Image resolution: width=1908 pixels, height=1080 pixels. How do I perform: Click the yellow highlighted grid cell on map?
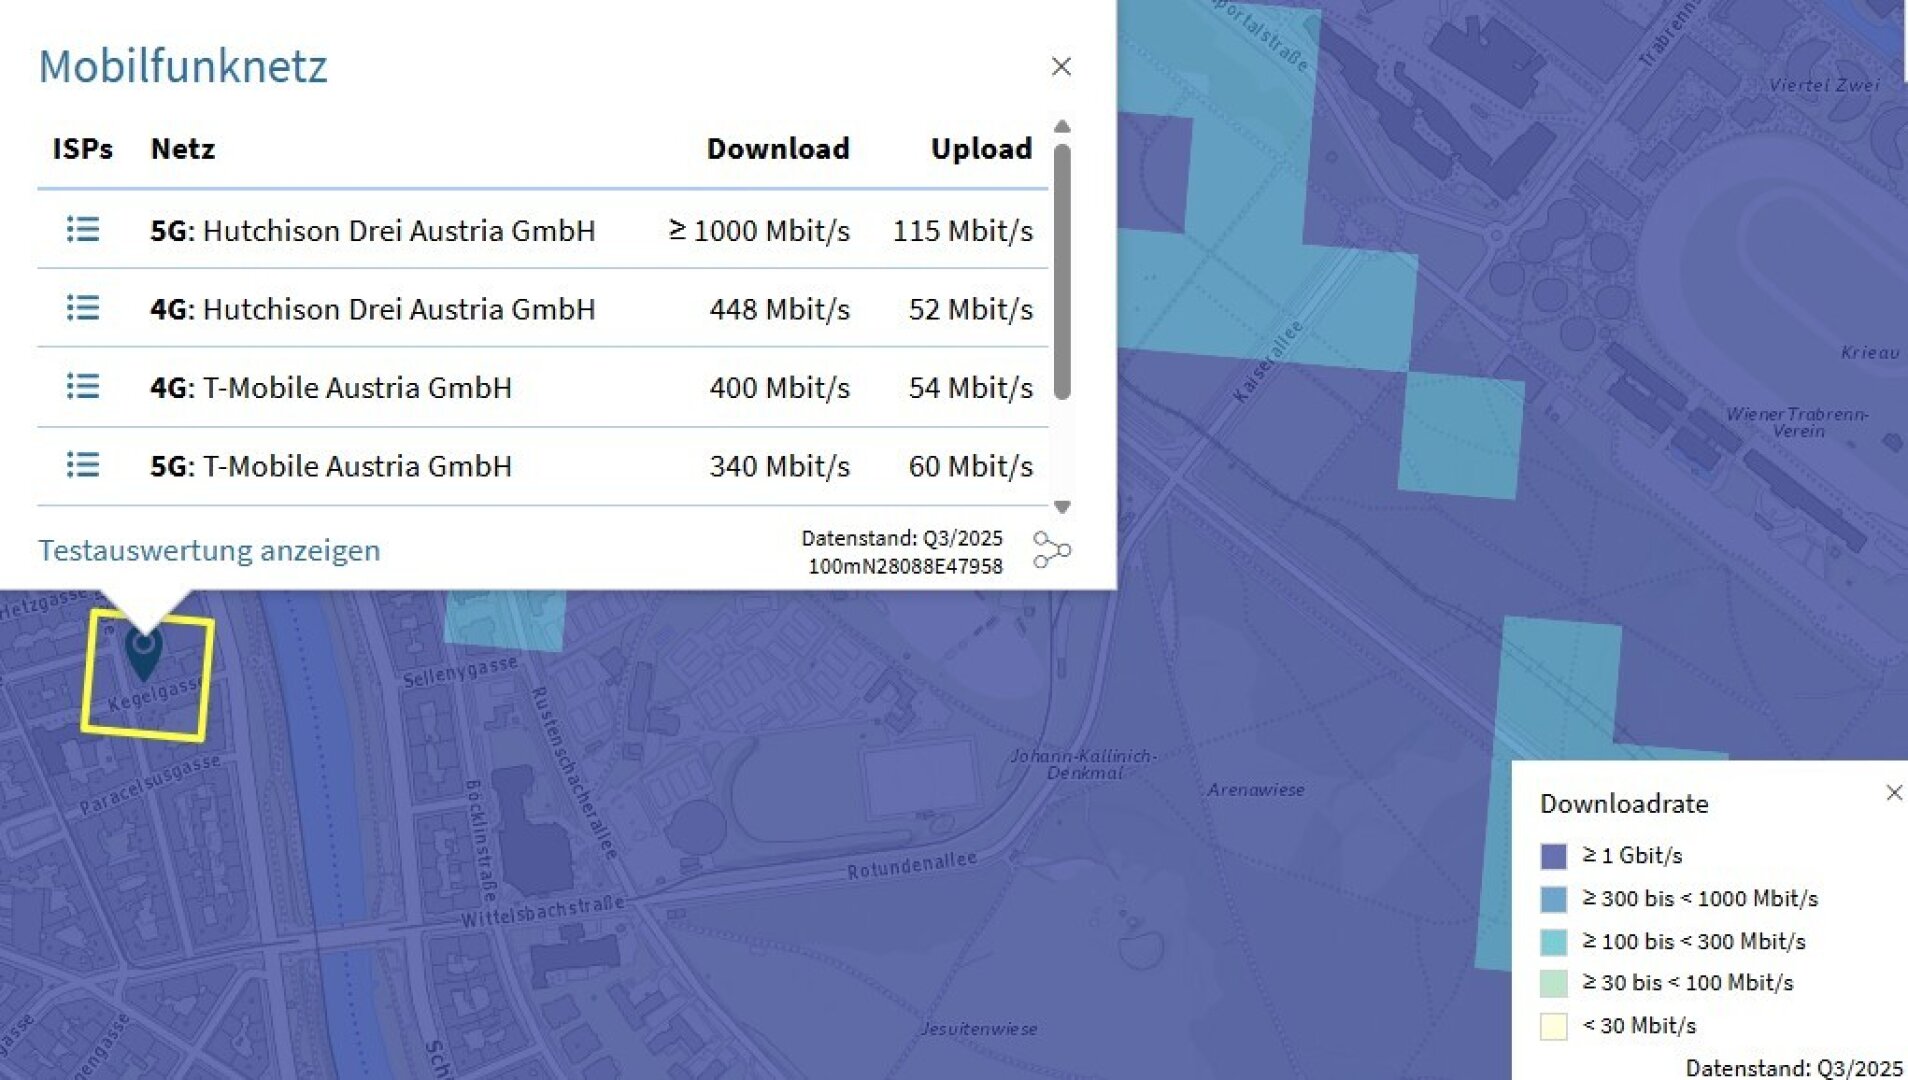click(x=148, y=676)
